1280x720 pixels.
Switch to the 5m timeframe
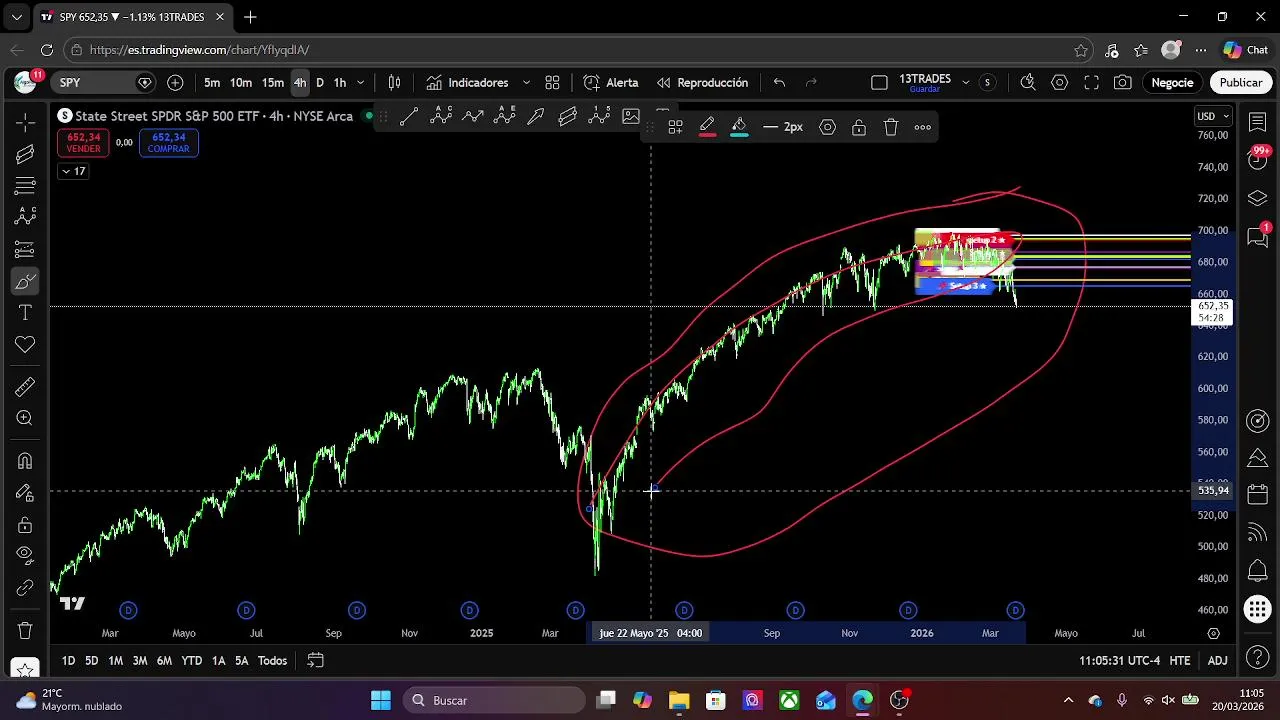[212, 83]
